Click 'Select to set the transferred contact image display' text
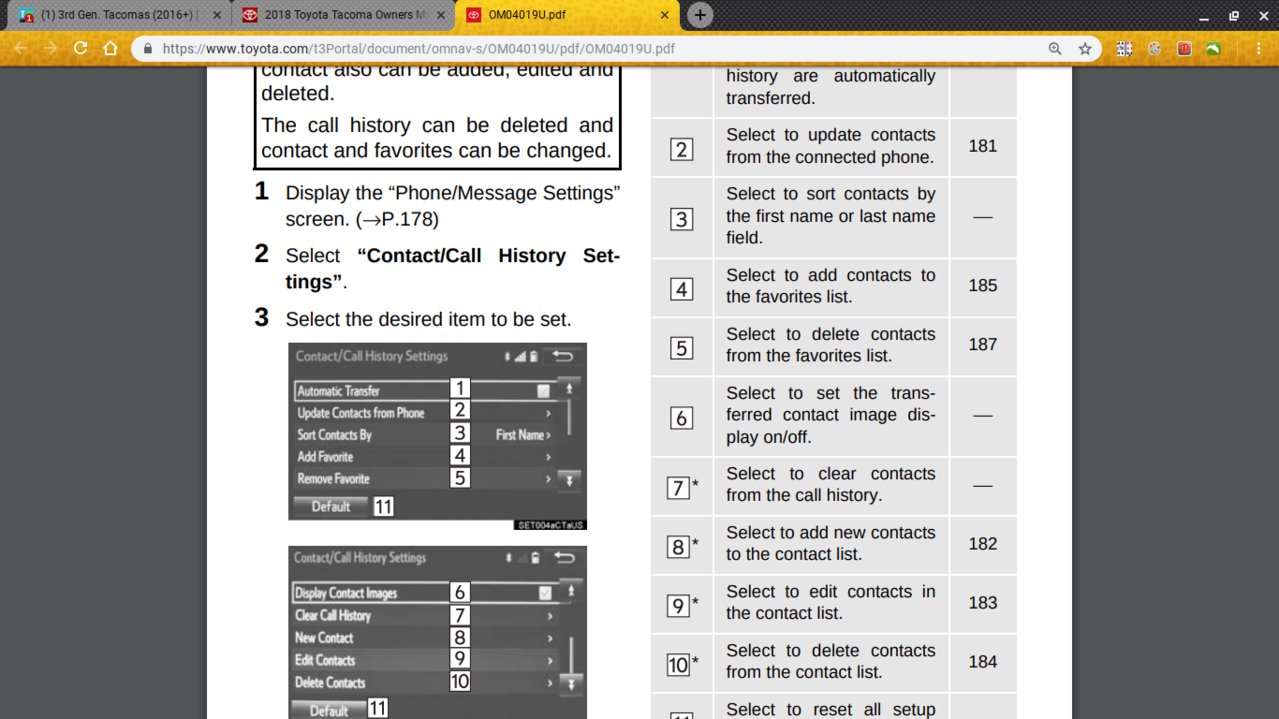This screenshot has height=719, width=1279. tap(831, 415)
